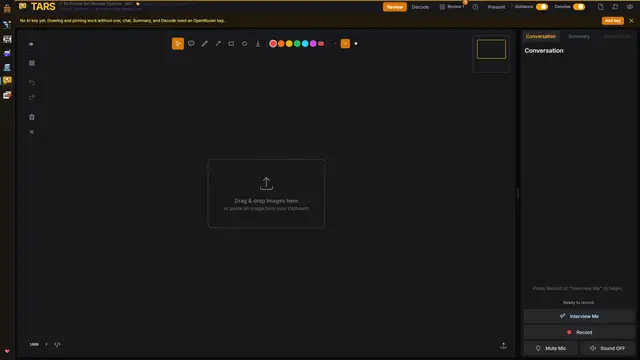Open the history clock icon
640x360 pixels.
[x=476, y=7]
